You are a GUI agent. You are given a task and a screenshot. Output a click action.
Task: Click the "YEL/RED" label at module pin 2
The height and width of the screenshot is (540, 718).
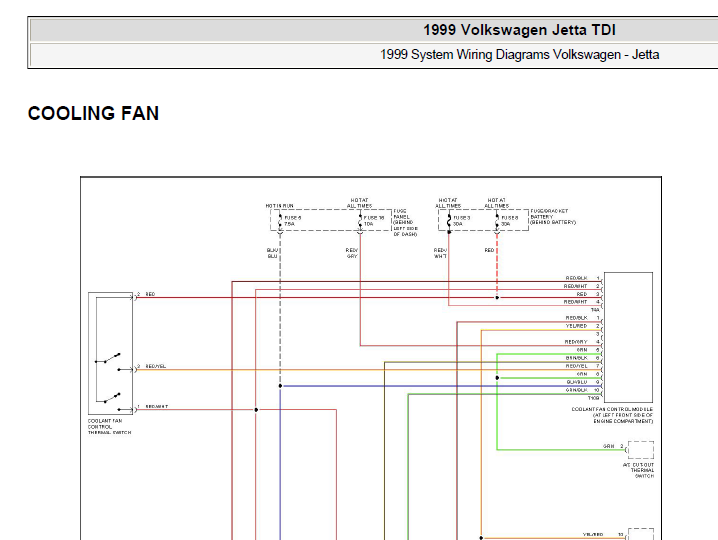pyautogui.click(x=576, y=326)
